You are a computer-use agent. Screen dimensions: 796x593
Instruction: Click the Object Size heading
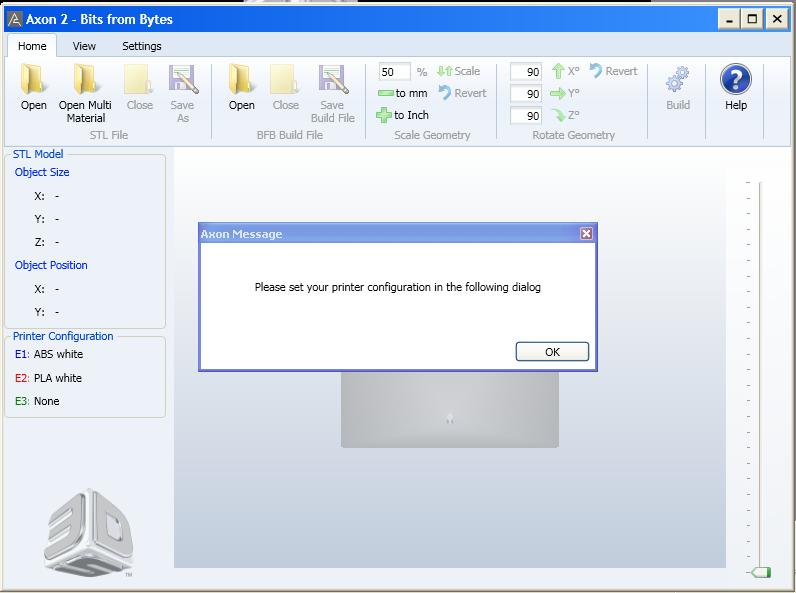[42, 172]
